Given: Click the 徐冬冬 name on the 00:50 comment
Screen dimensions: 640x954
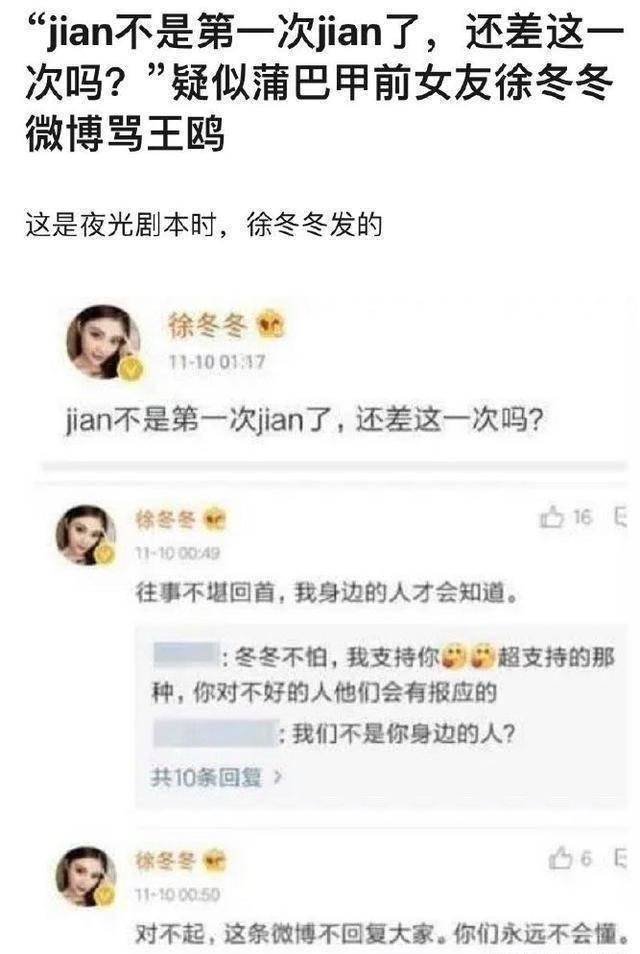Looking at the screenshot, I should 166,862.
